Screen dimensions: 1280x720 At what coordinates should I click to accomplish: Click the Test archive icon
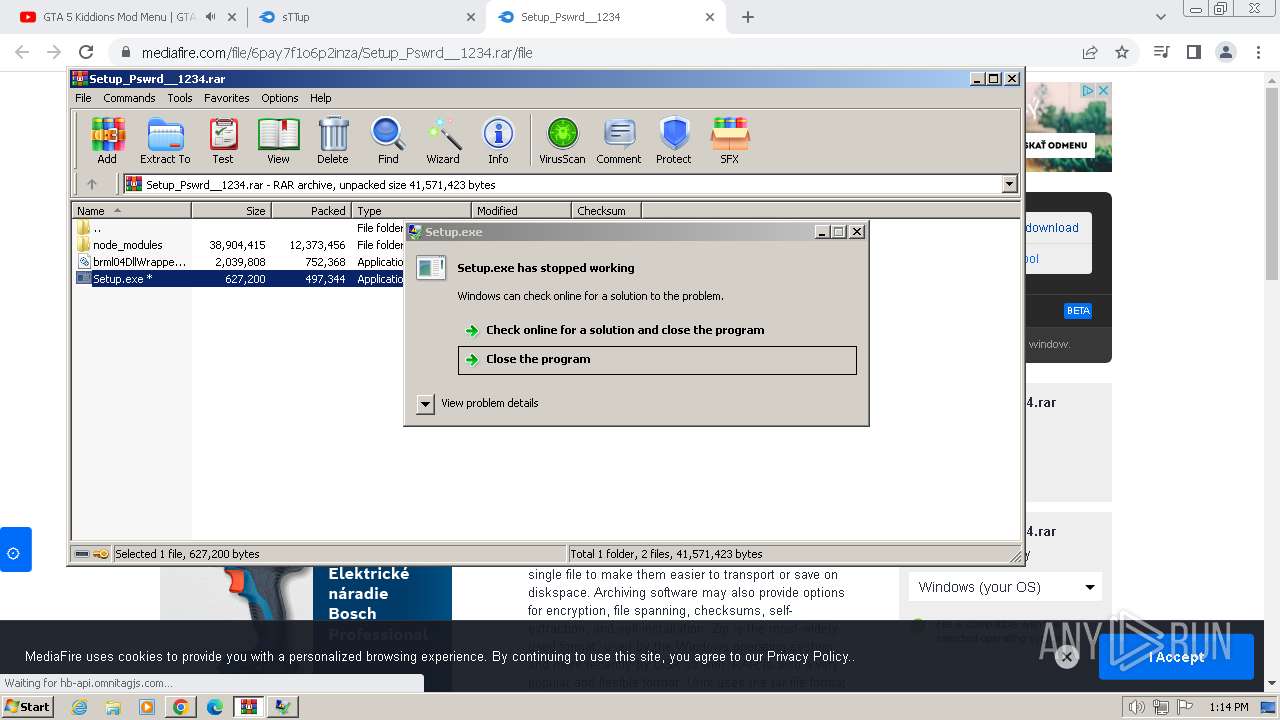[223, 140]
